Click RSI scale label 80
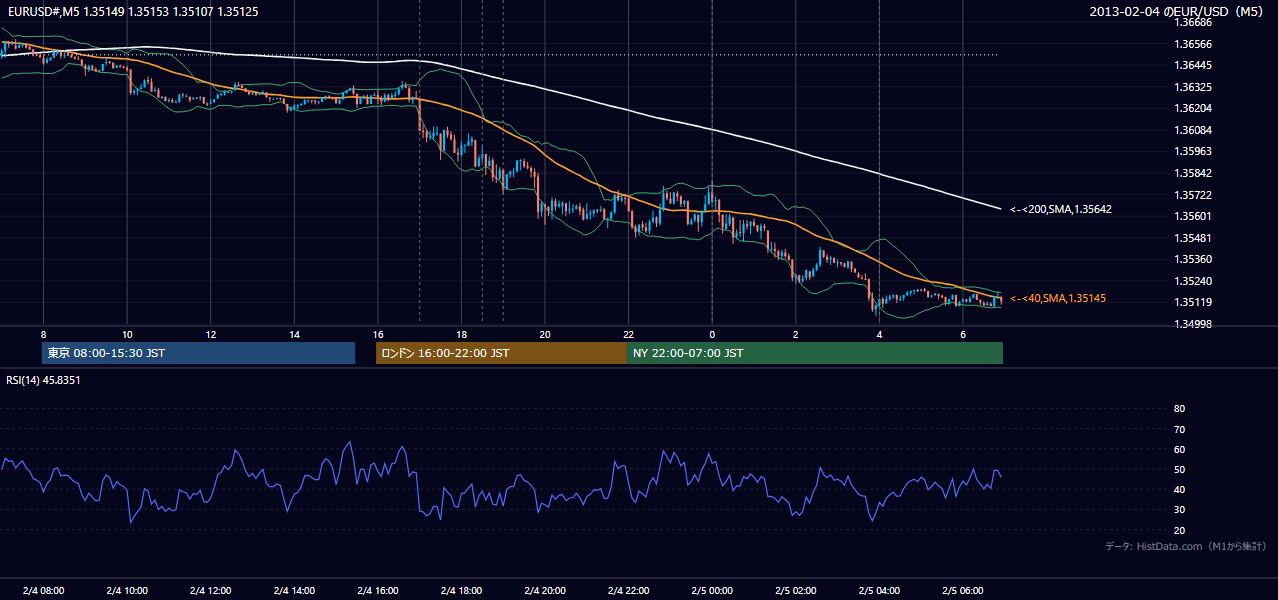This screenshot has width=1278, height=600. coord(1179,409)
